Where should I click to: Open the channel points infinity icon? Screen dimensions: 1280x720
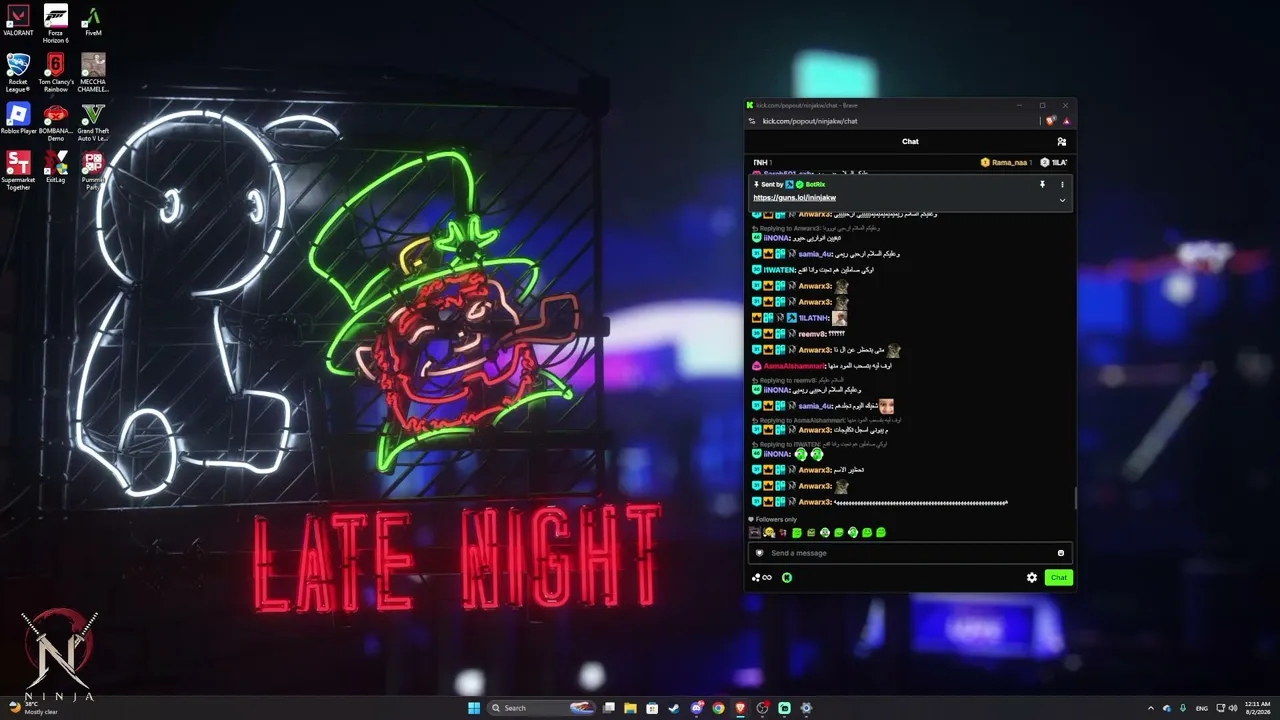pyautogui.click(x=762, y=577)
